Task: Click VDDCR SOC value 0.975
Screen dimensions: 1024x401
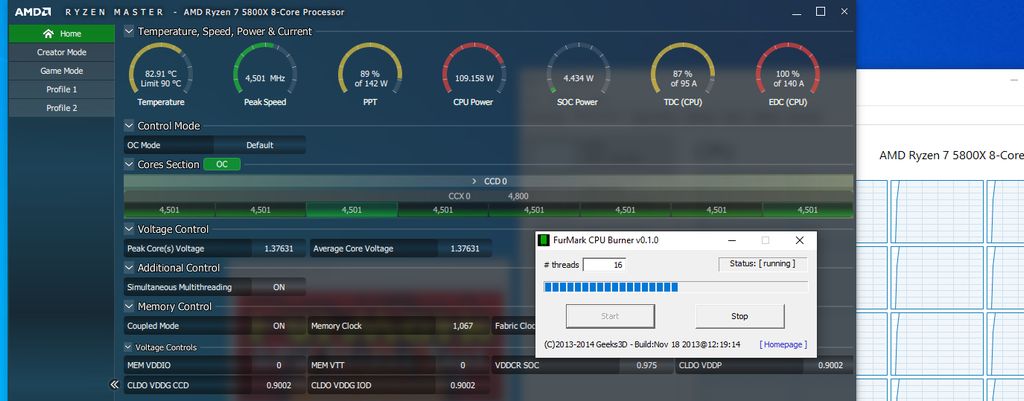Action: tap(647, 366)
